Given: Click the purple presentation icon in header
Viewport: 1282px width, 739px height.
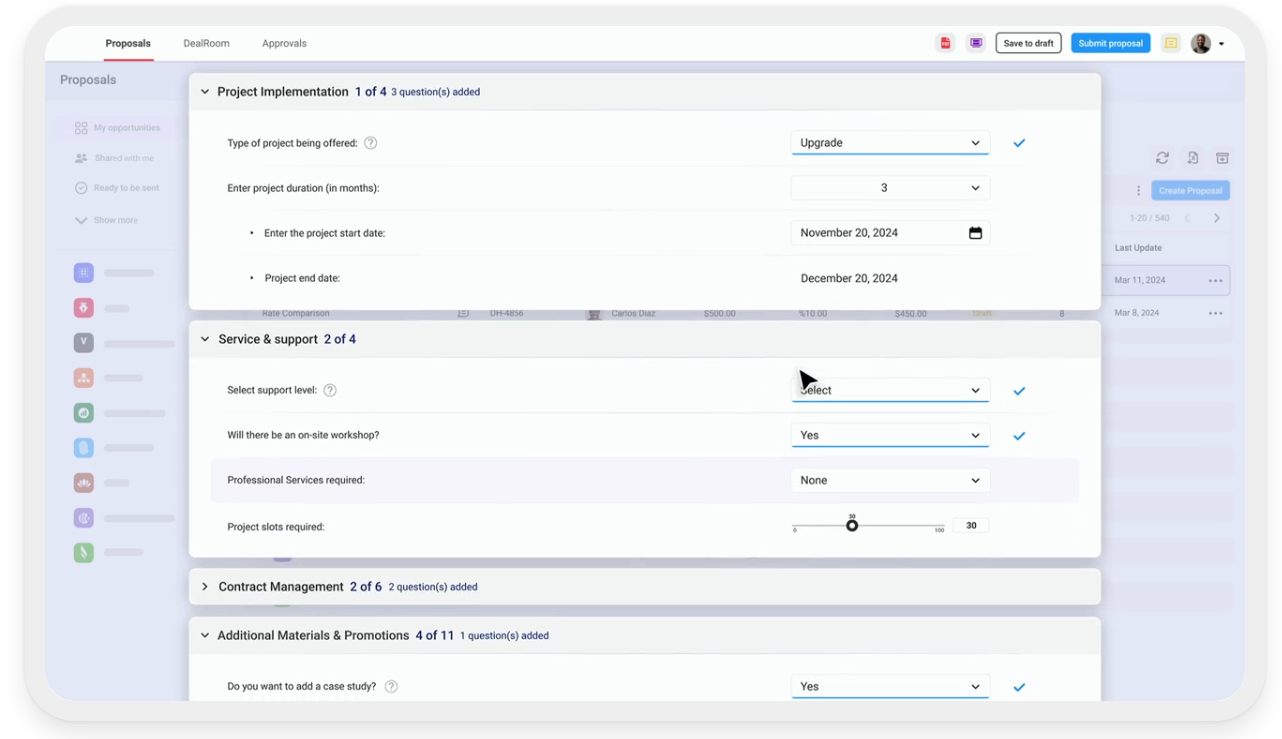Looking at the screenshot, I should pyautogui.click(x=976, y=43).
